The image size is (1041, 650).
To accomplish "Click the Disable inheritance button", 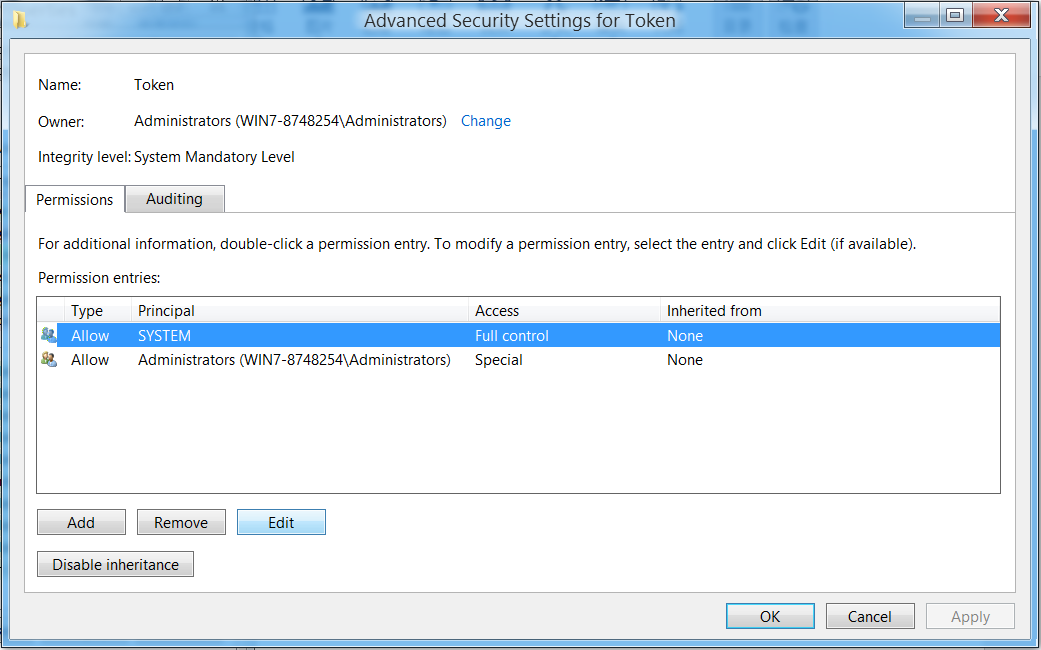I will 116,564.
